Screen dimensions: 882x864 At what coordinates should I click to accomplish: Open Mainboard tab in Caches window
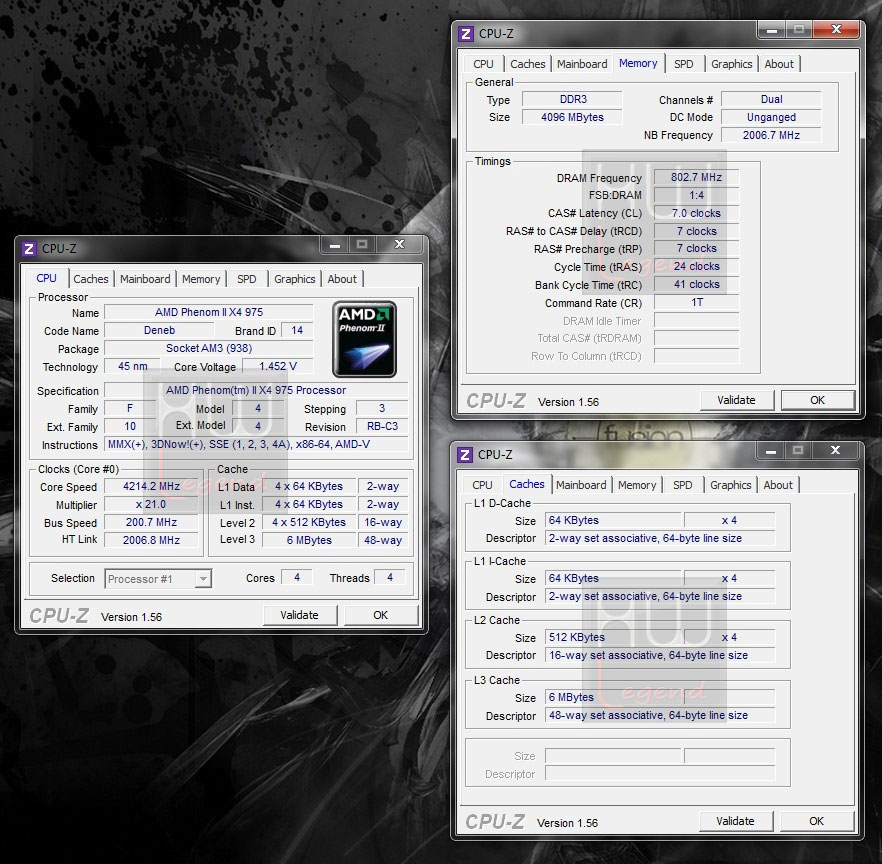(581, 485)
